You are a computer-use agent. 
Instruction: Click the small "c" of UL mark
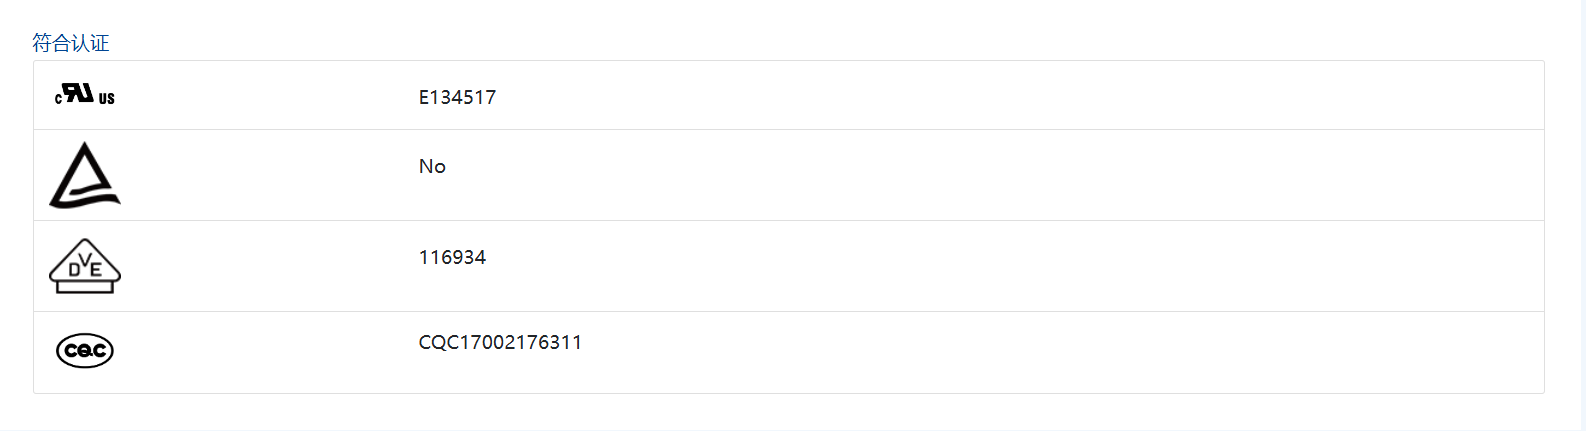[58, 99]
